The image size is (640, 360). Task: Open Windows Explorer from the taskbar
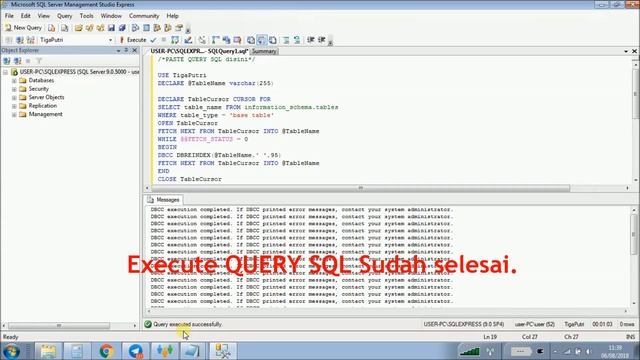pos(48,351)
